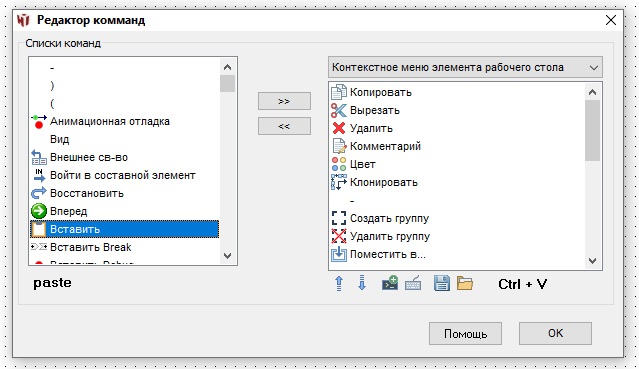Click the move up arrow icon

(339, 283)
